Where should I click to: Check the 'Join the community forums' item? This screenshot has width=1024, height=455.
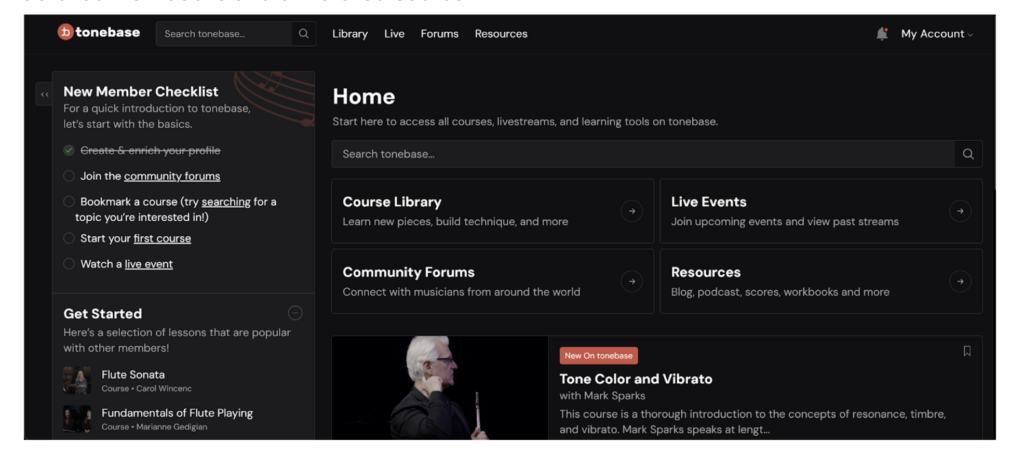(69, 176)
